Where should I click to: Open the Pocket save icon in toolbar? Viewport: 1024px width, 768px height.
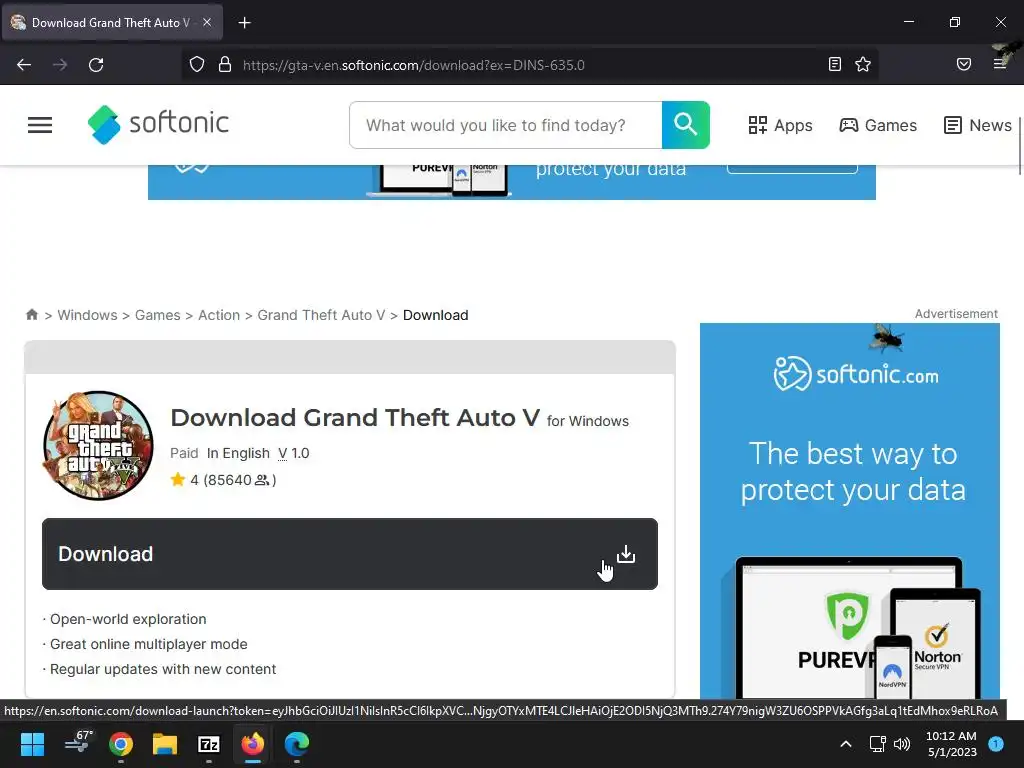tap(964, 64)
